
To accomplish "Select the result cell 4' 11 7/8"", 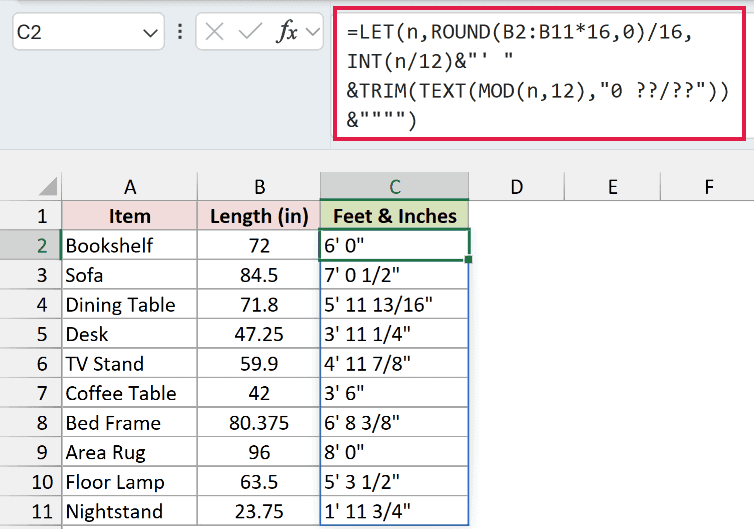I will click(x=394, y=364).
